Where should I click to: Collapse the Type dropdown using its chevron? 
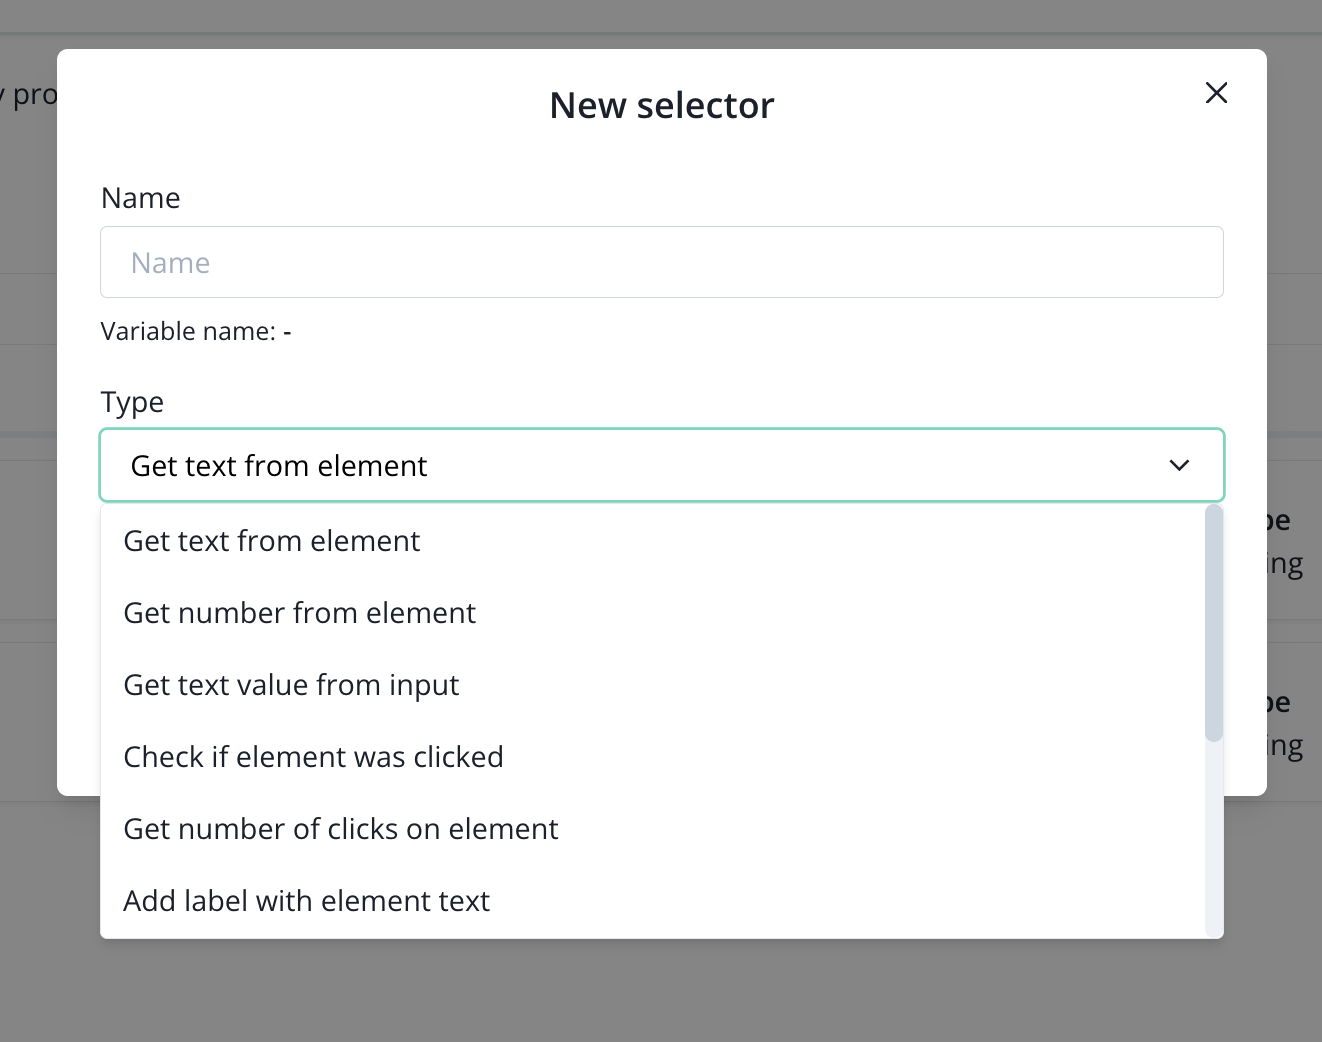(1179, 465)
